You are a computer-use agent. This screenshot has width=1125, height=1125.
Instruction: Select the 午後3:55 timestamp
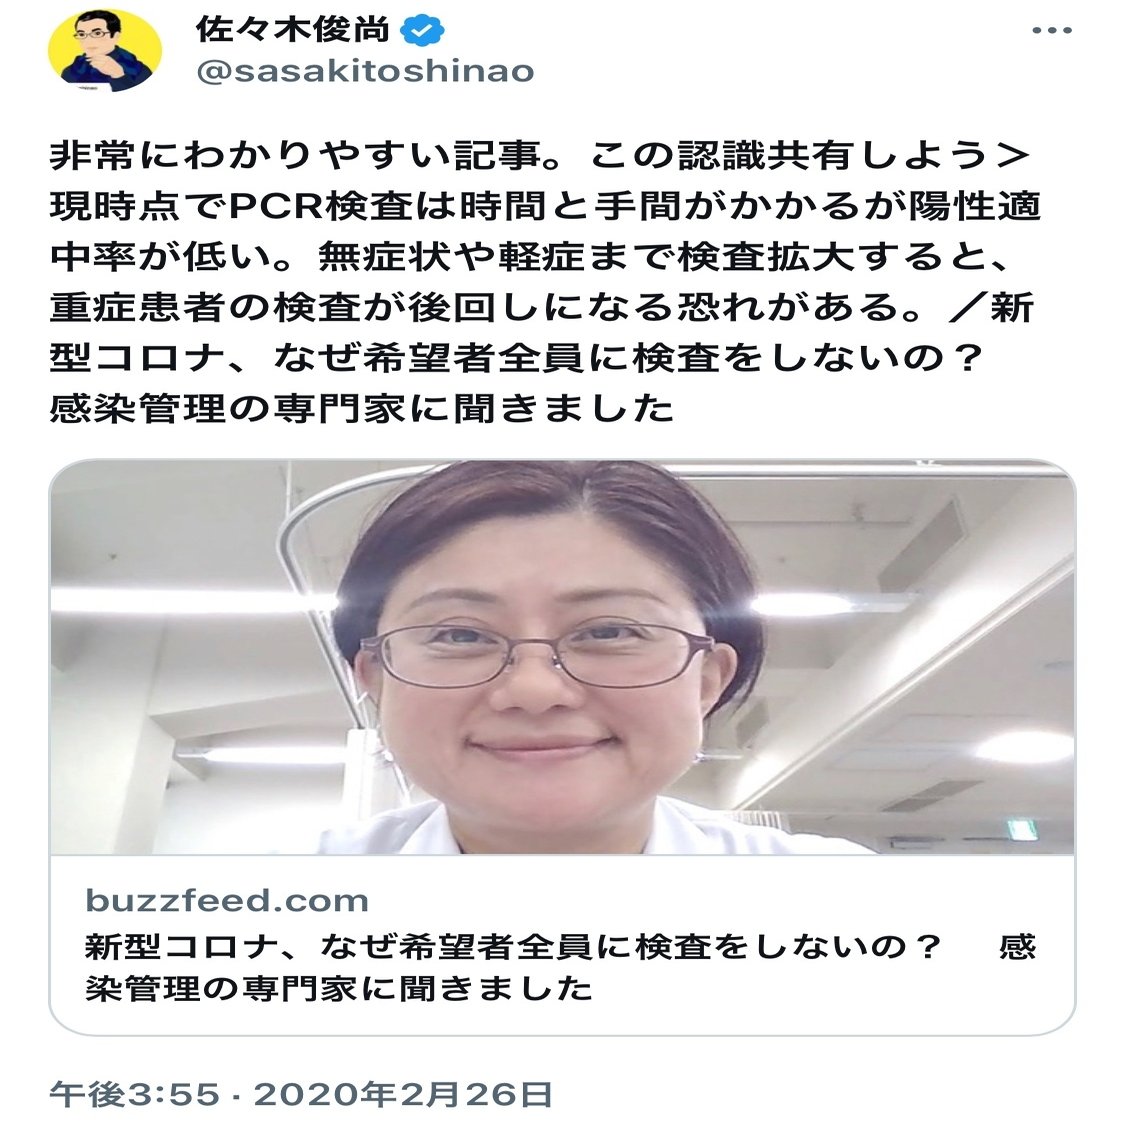[134, 1095]
